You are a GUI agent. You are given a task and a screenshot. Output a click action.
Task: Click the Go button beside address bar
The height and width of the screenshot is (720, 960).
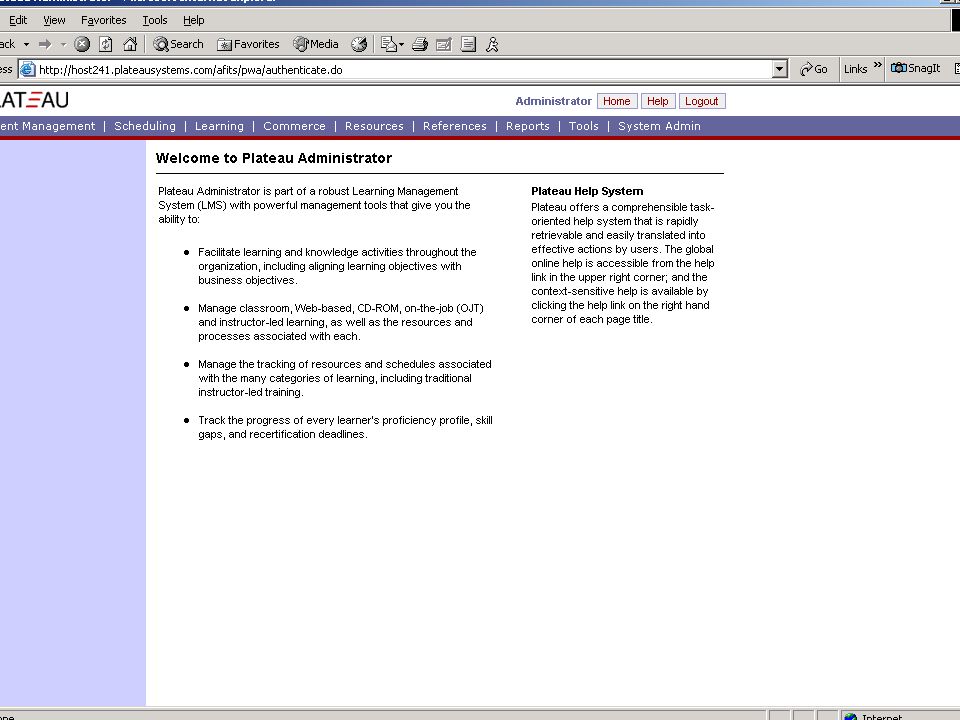click(814, 69)
